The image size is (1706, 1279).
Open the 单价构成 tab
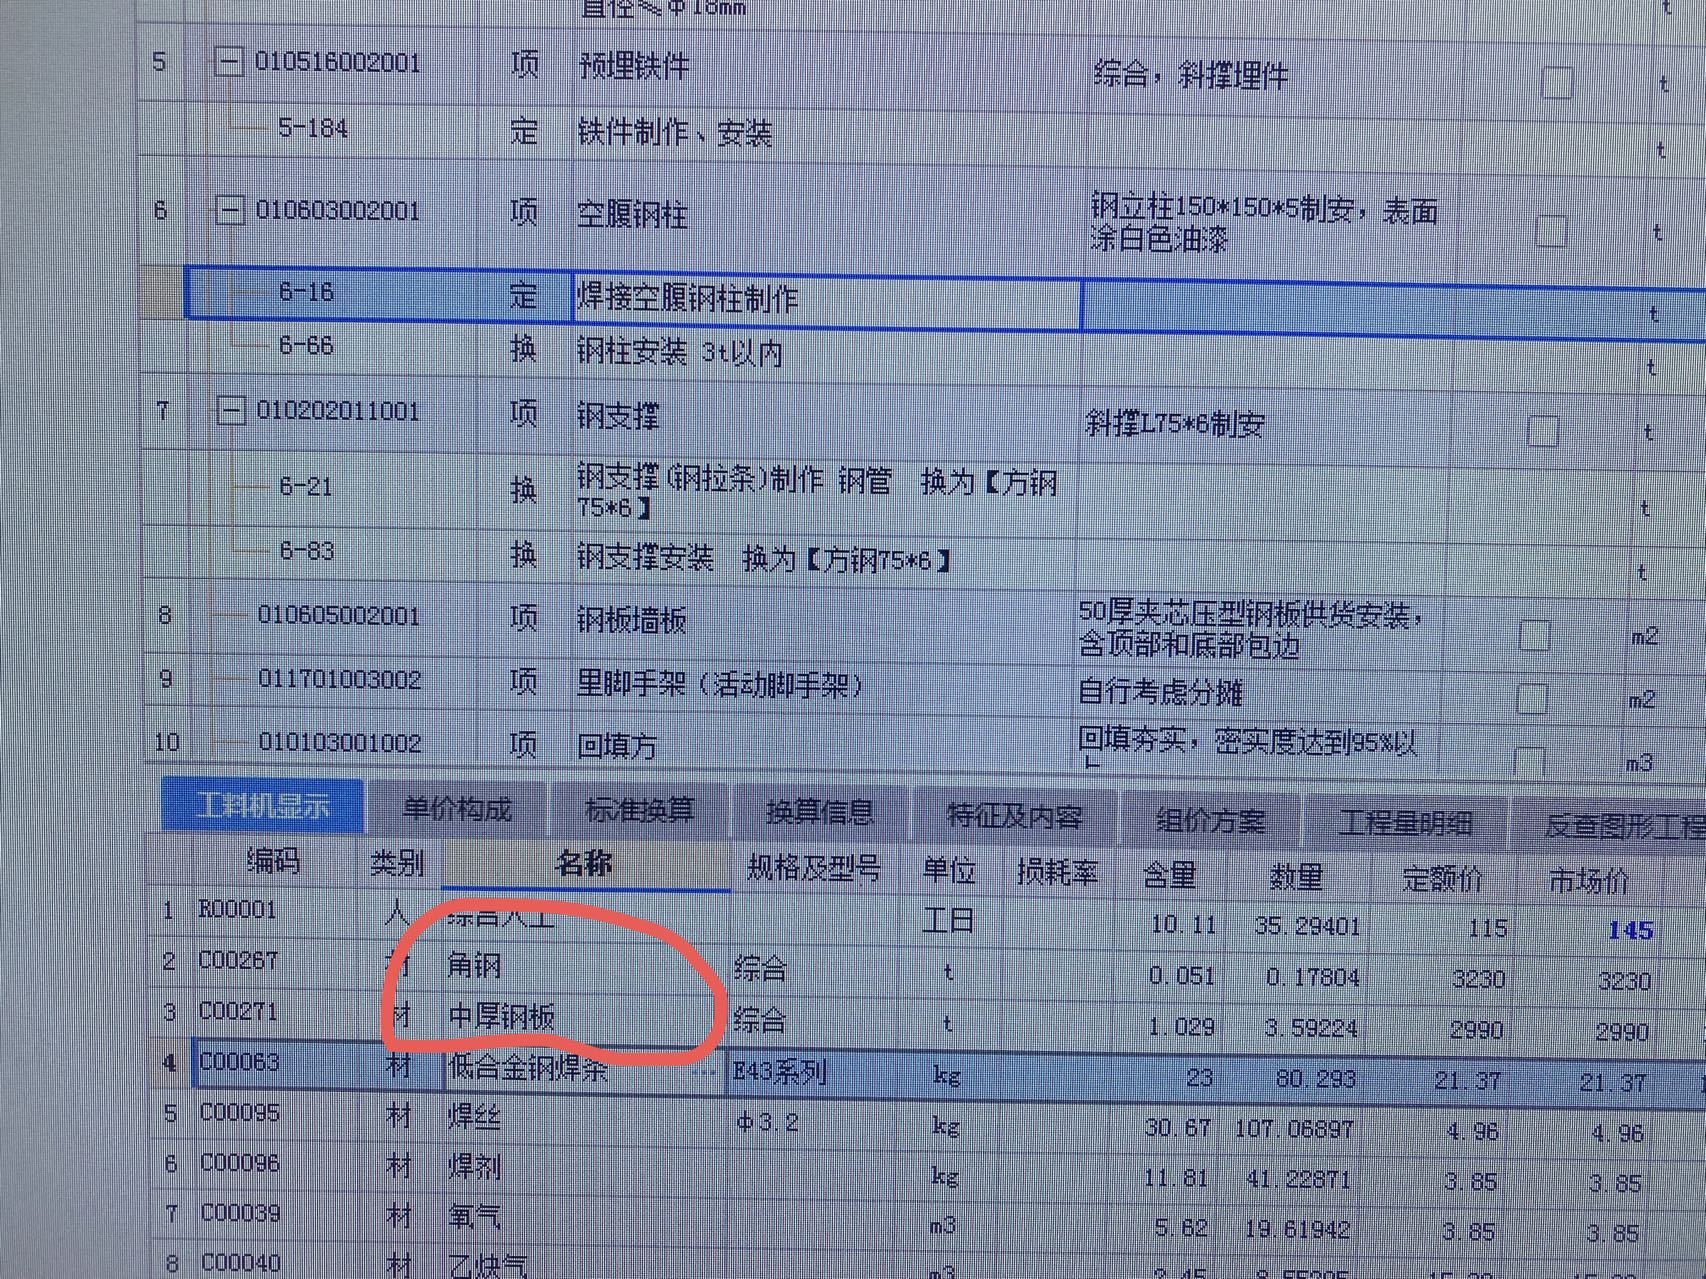pos(457,809)
